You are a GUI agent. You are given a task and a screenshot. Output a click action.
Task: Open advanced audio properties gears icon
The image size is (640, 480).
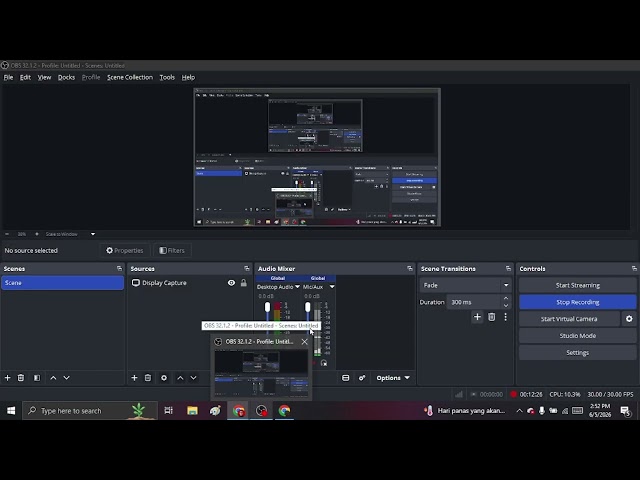(362, 378)
